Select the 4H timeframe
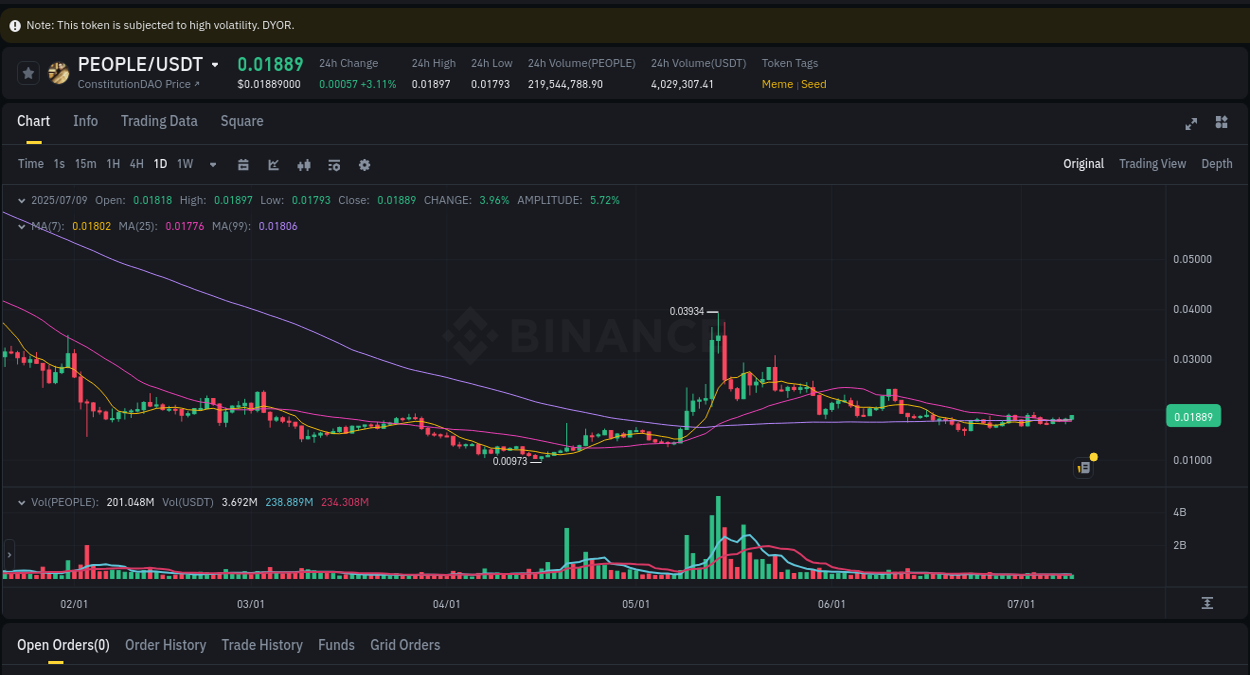 pyautogui.click(x=136, y=164)
